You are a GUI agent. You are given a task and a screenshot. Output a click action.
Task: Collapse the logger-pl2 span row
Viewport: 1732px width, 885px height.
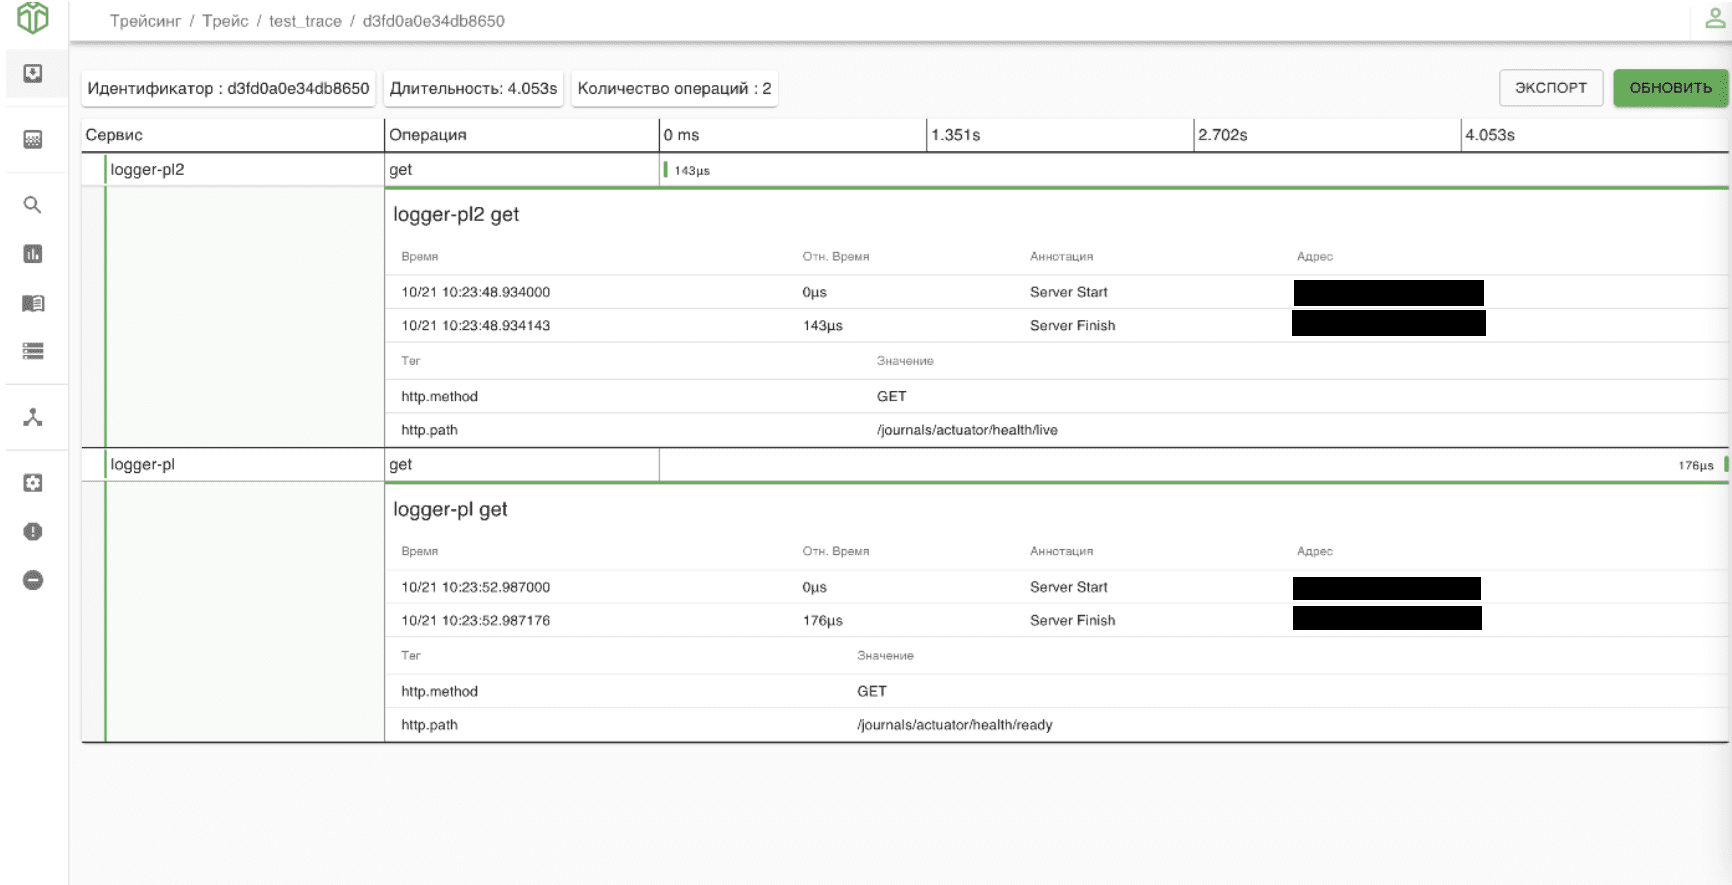tap(147, 170)
